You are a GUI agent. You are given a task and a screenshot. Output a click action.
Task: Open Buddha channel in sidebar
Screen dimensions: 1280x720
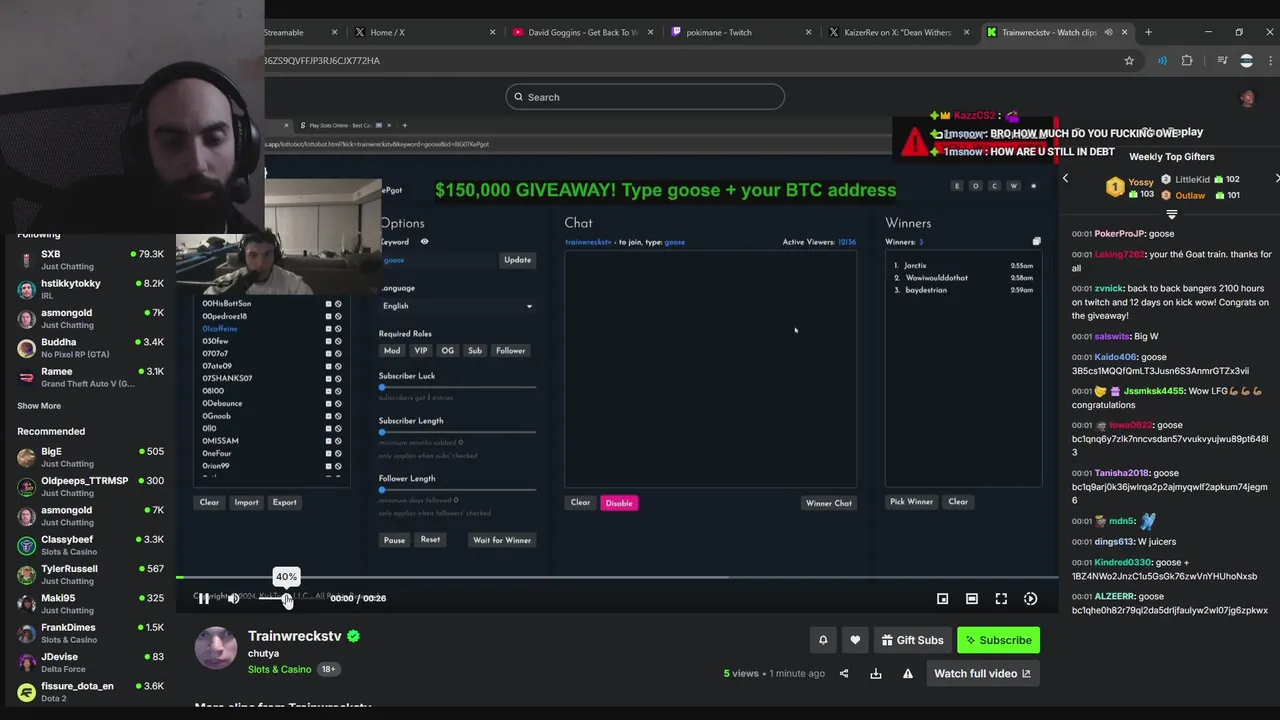click(x=90, y=348)
